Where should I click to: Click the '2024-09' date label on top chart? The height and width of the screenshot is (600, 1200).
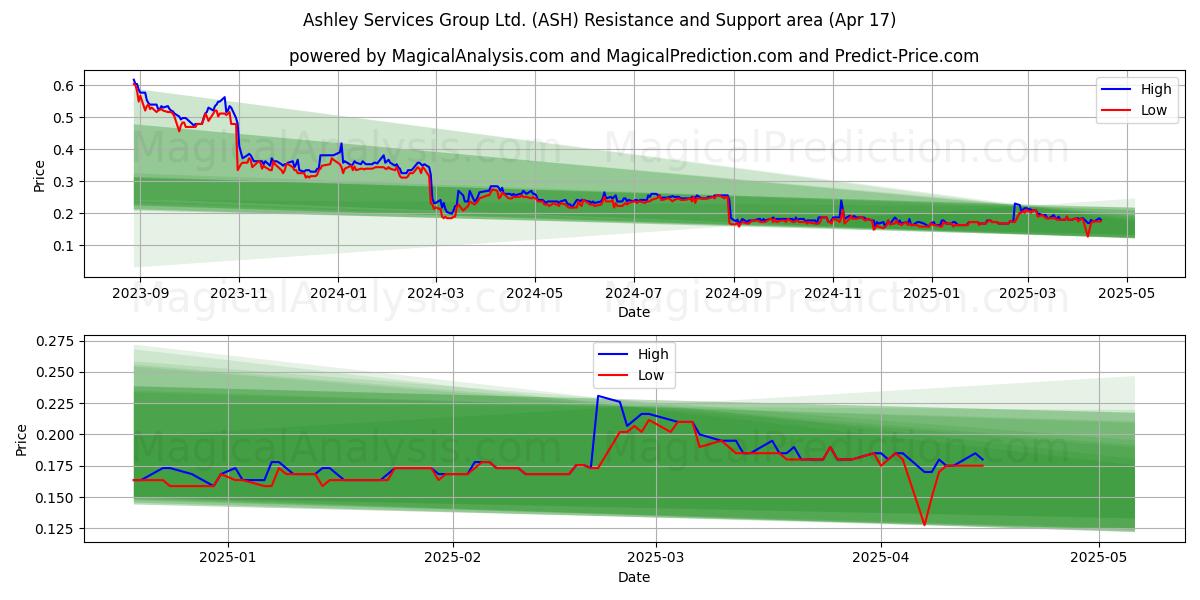pos(733,293)
